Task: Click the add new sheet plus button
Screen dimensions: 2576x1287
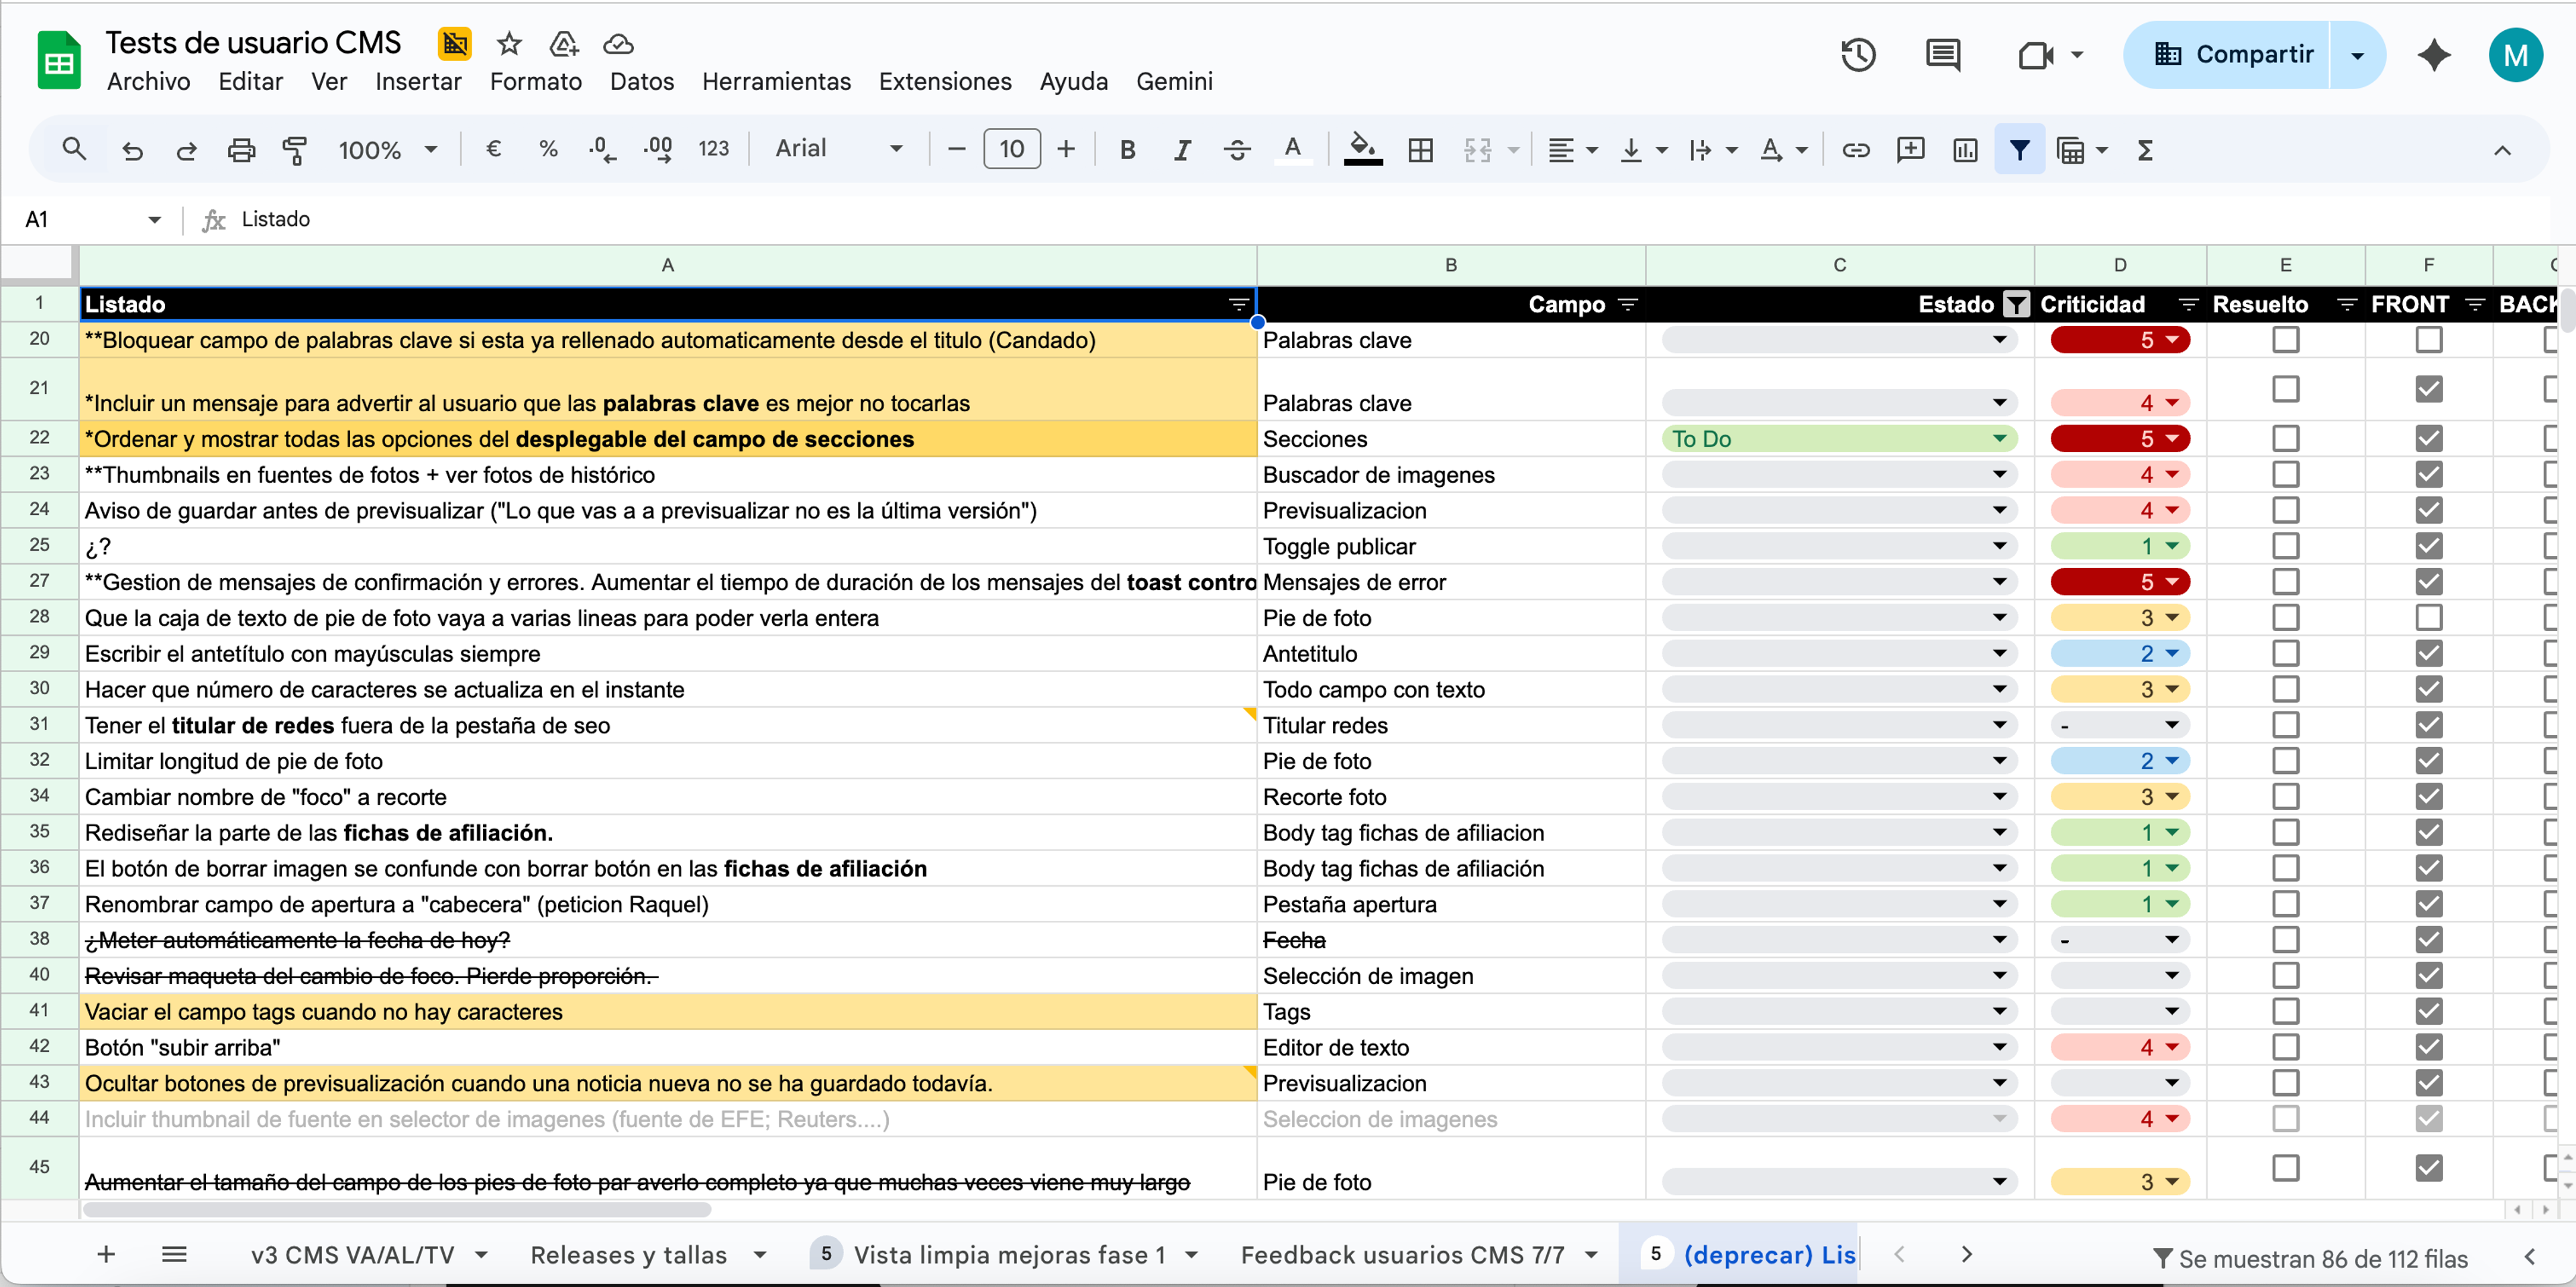Action: click(107, 1254)
